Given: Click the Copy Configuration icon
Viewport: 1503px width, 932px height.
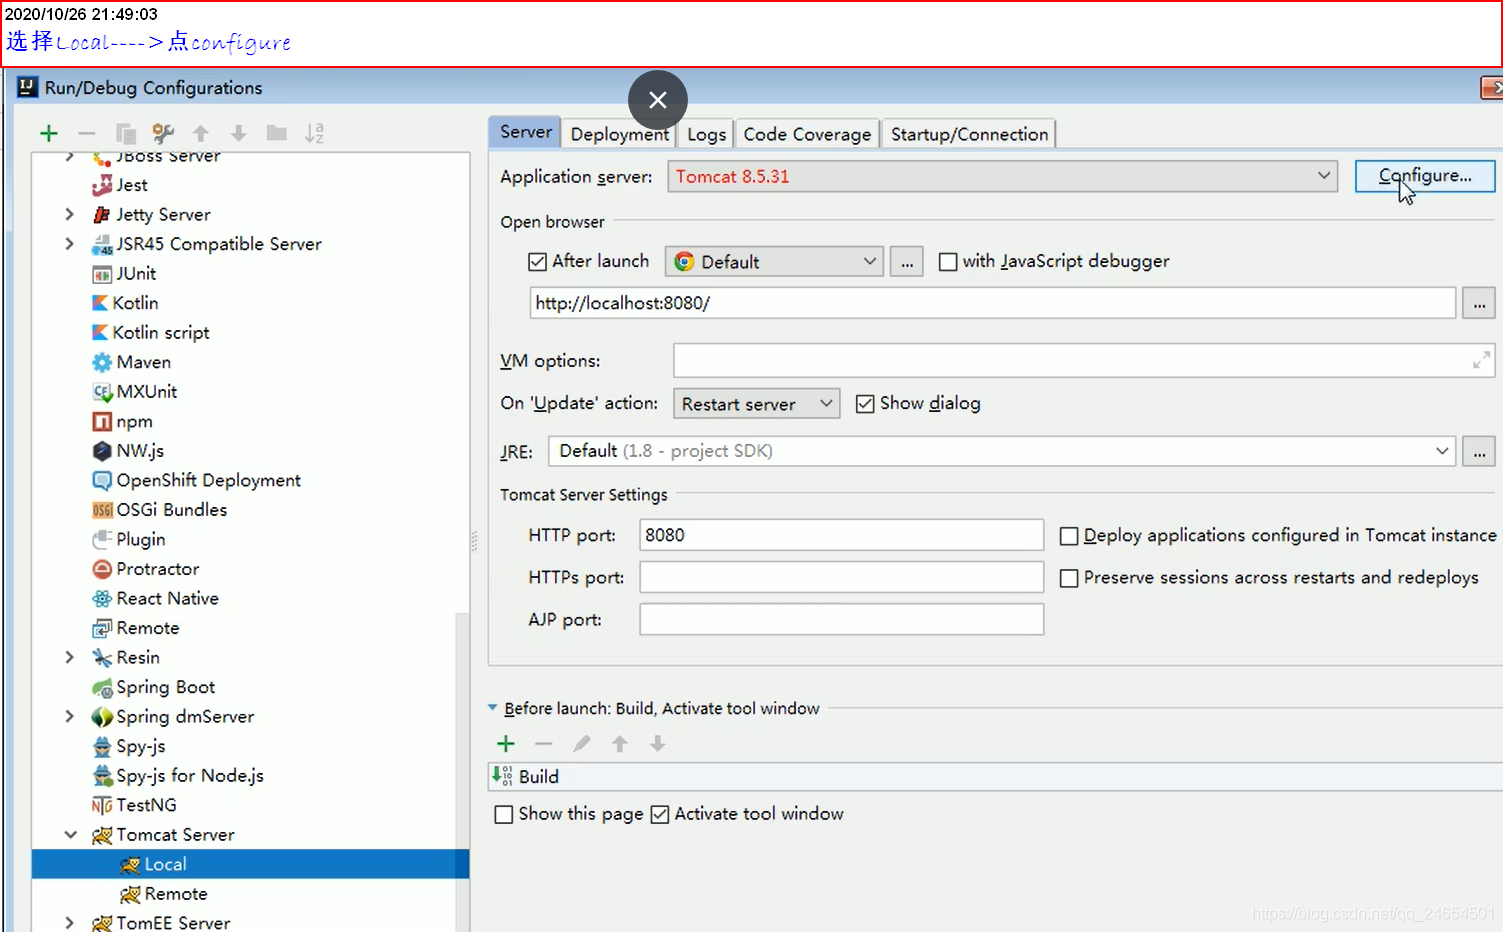Looking at the screenshot, I should tap(125, 133).
